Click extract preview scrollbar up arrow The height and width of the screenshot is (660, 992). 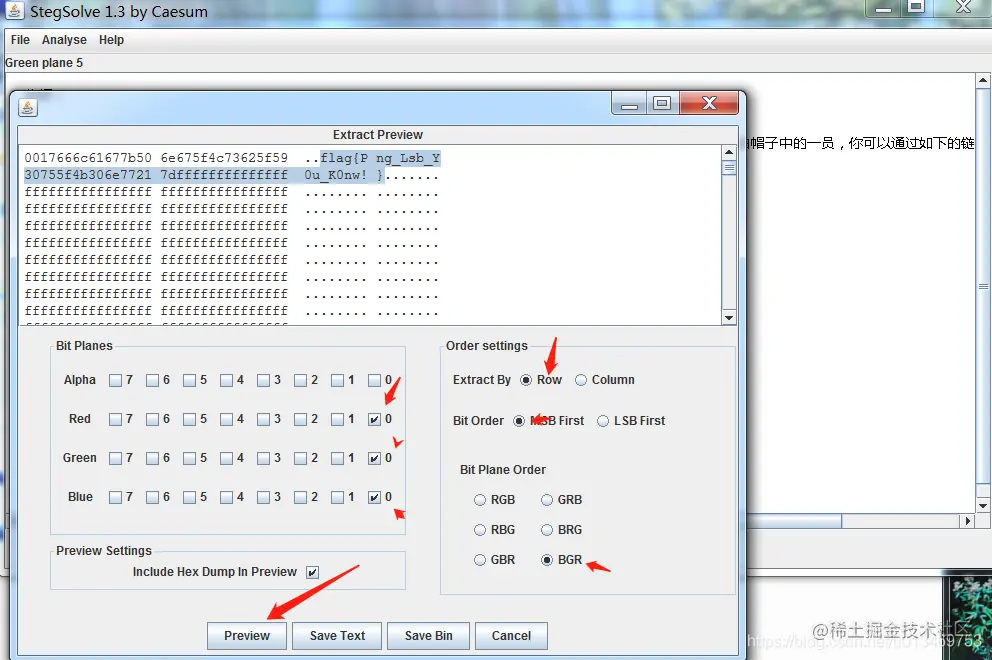(729, 152)
